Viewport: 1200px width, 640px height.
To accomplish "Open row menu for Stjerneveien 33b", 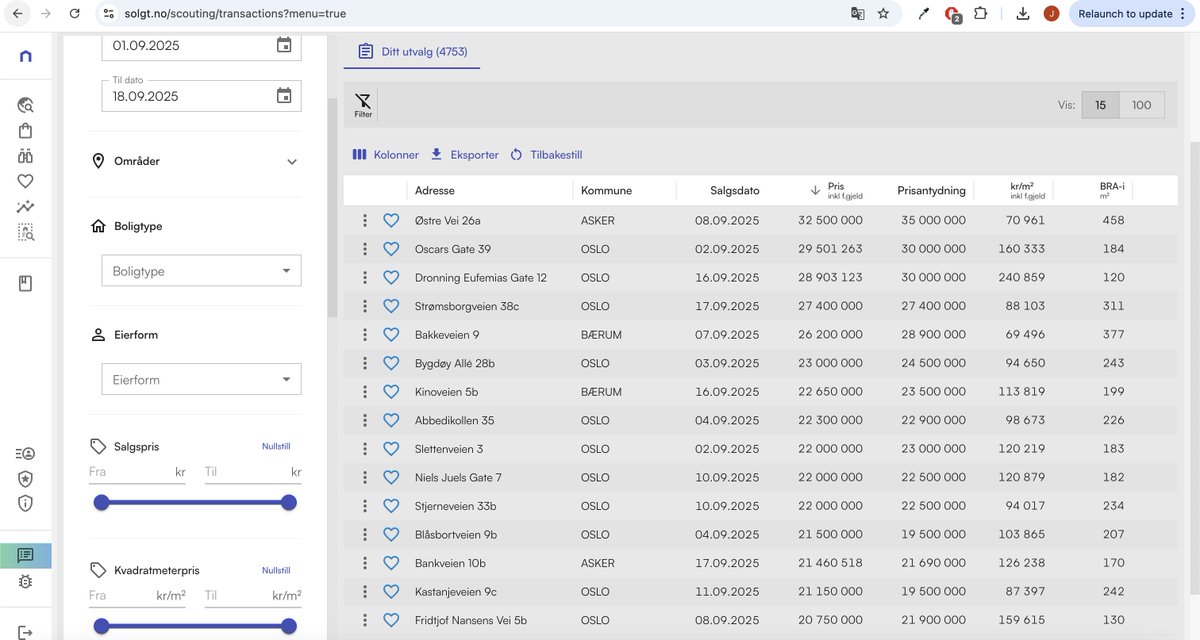I will (x=365, y=506).
